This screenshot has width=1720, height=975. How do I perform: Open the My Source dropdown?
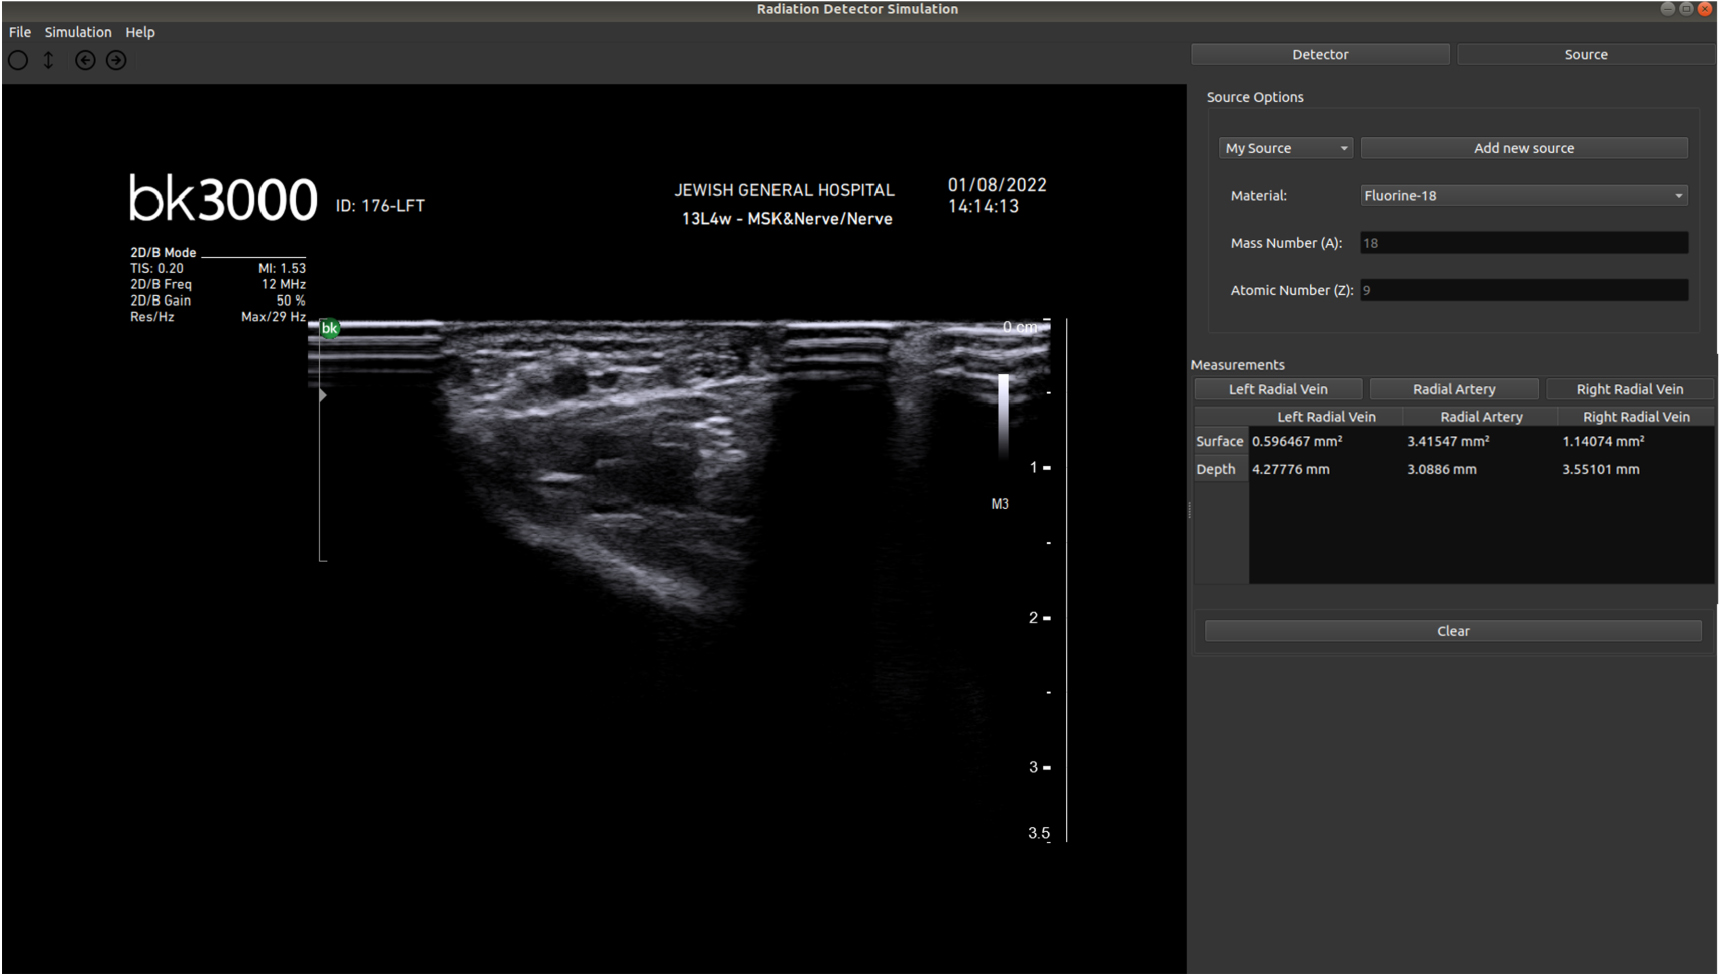point(1284,147)
